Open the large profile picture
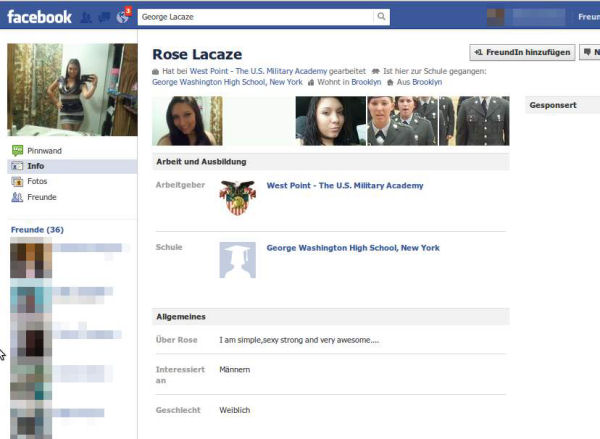Screen dimensions: 600x439 [x=72, y=90]
